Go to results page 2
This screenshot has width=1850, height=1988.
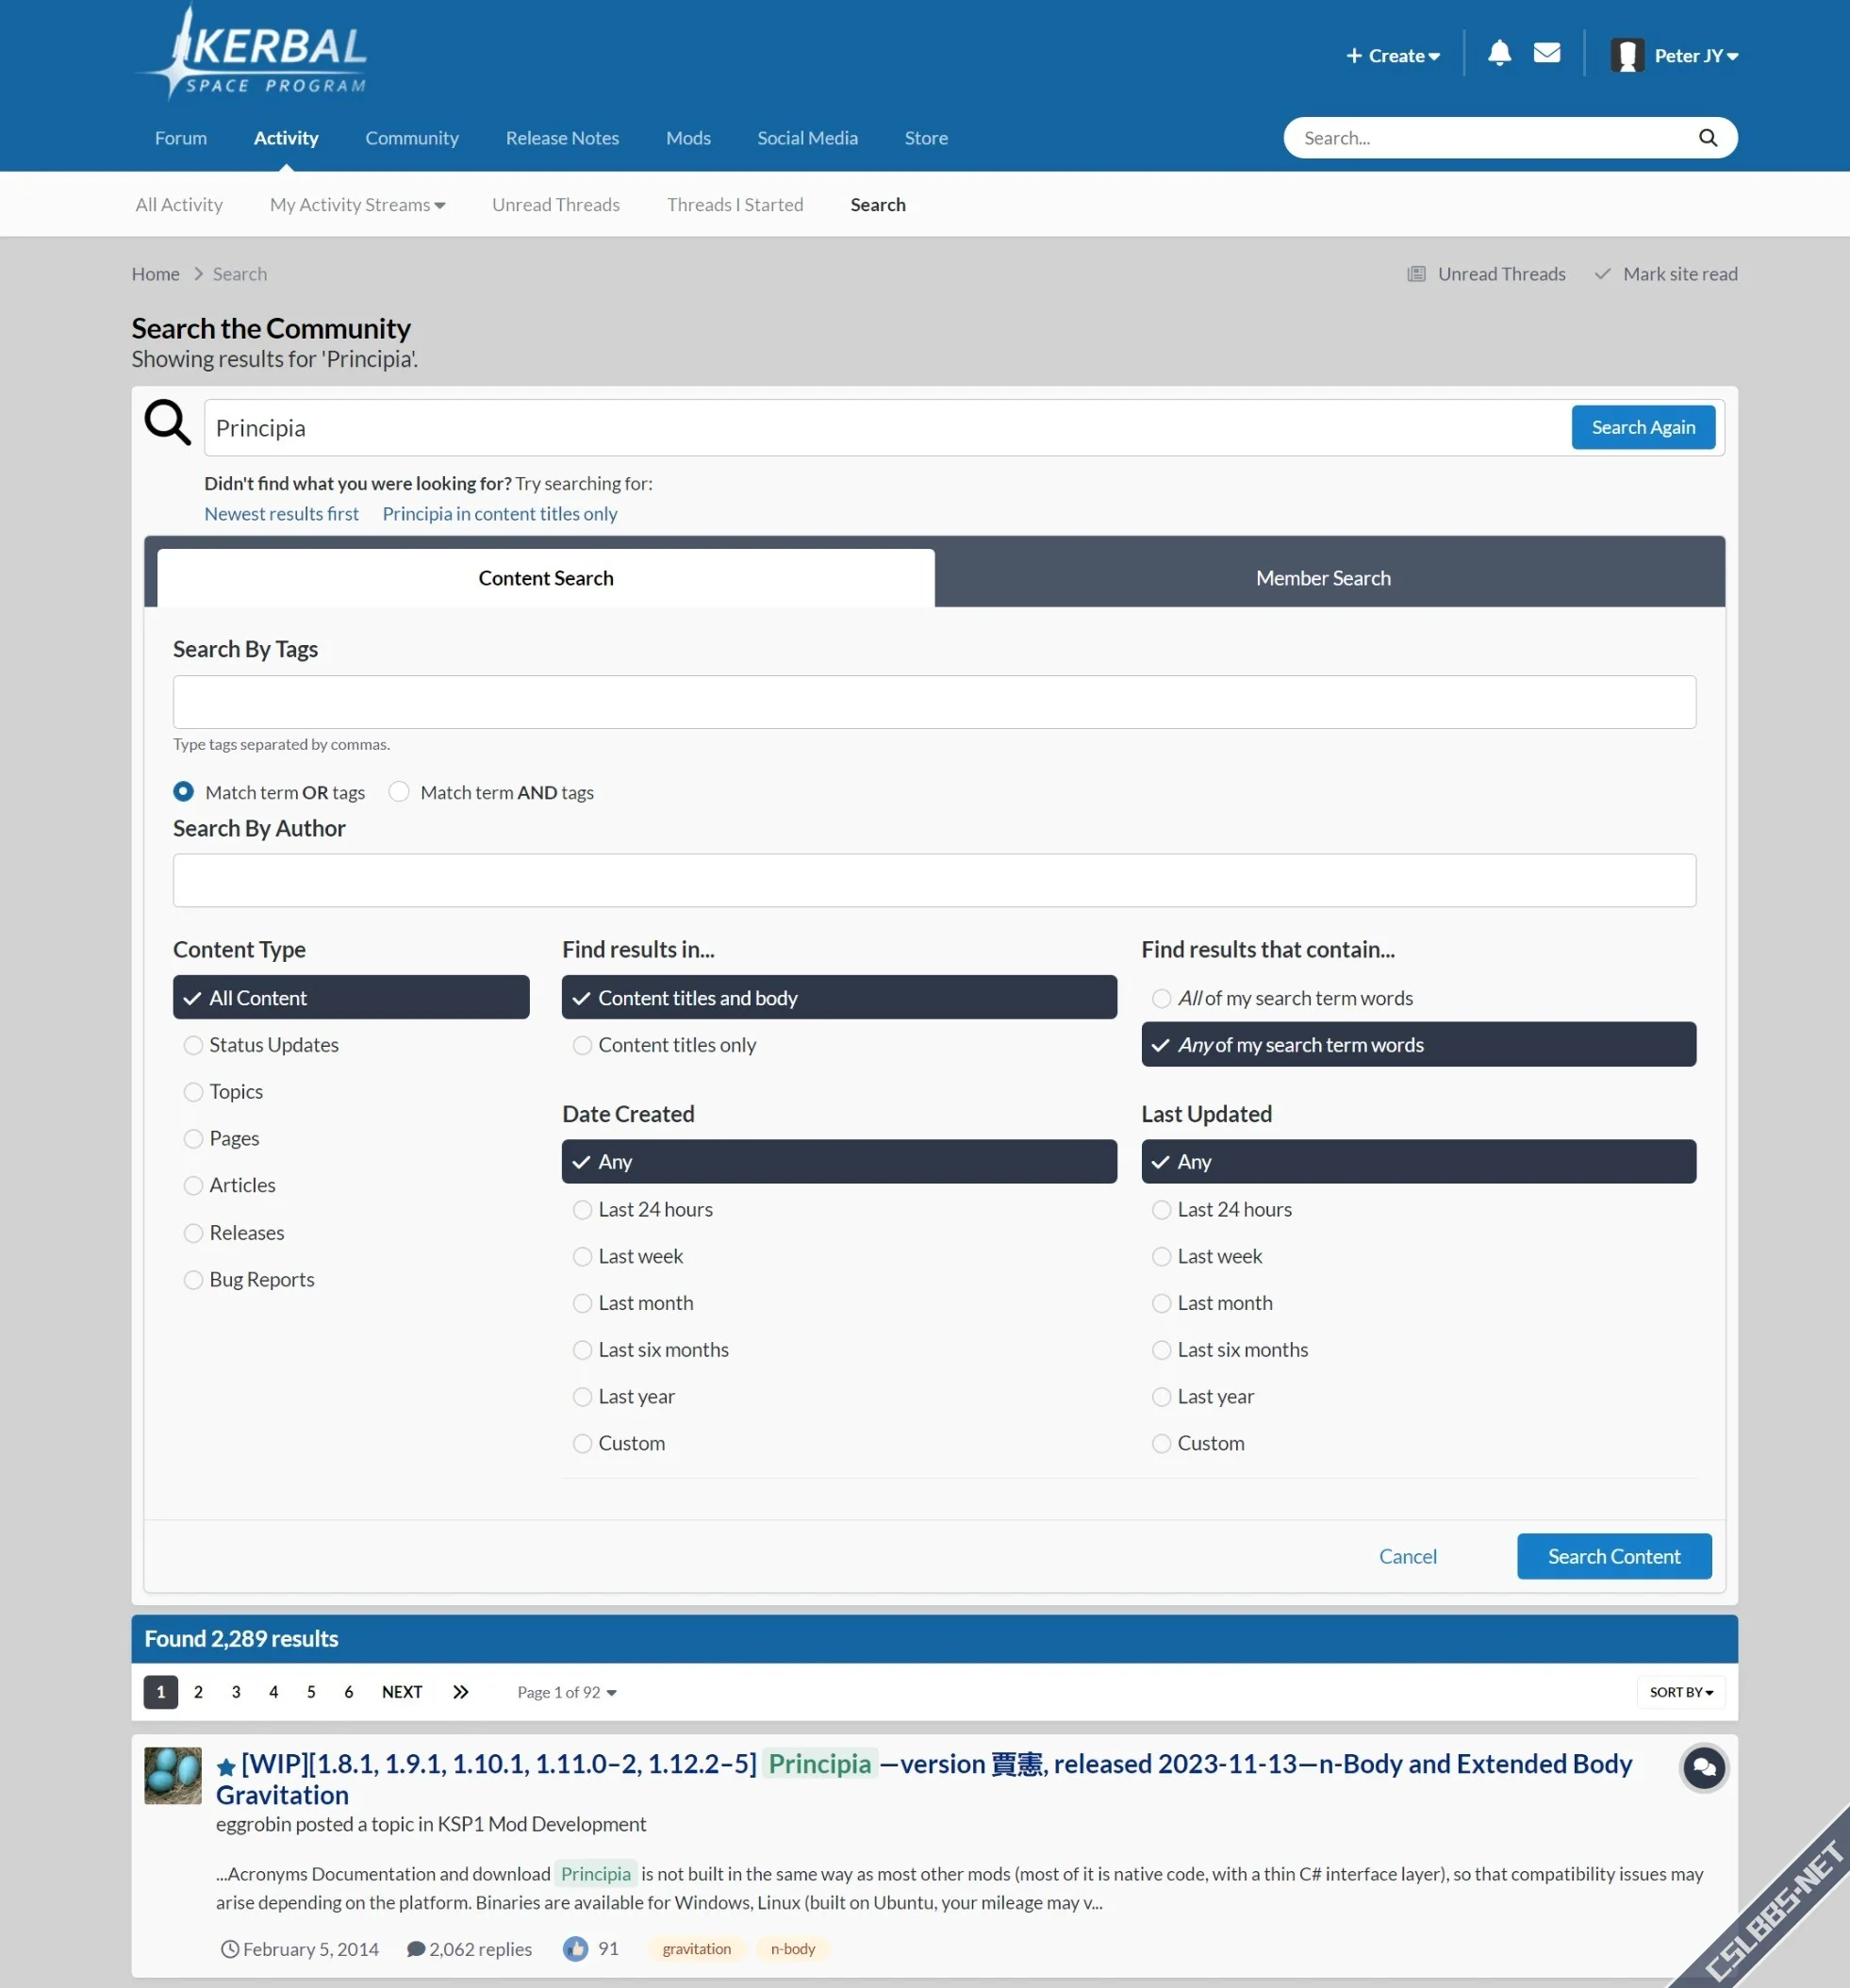pos(198,1692)
